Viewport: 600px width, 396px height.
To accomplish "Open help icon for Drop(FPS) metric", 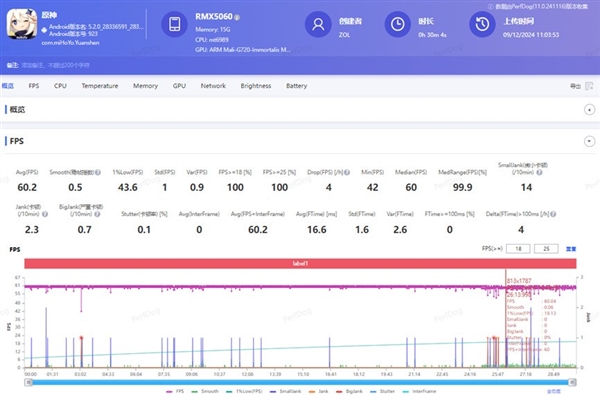I will pos(347,173).
